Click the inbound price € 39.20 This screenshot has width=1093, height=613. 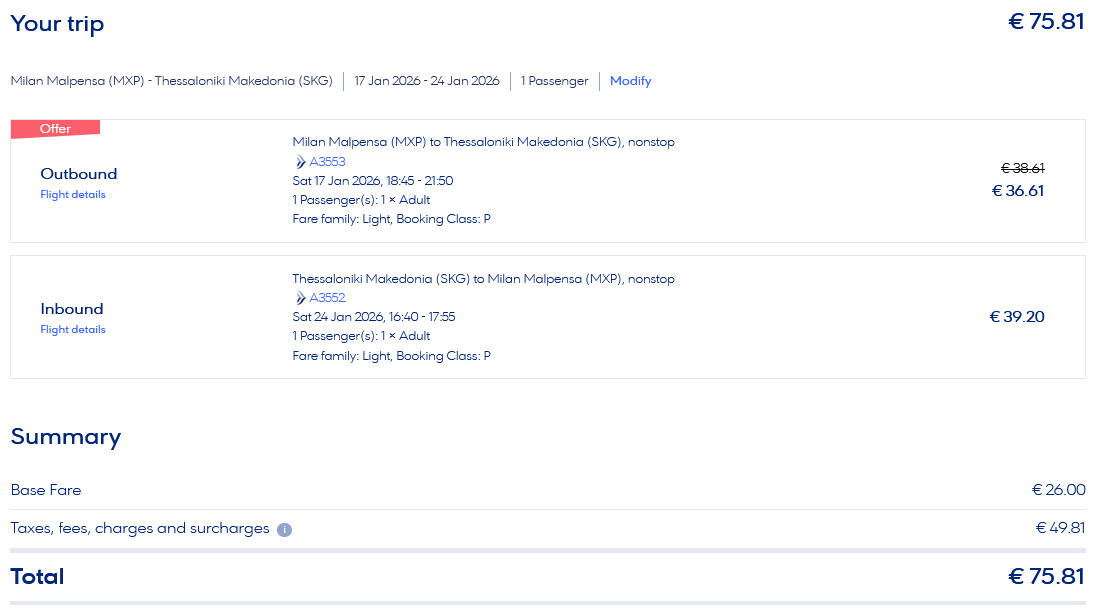point(1016,317)
